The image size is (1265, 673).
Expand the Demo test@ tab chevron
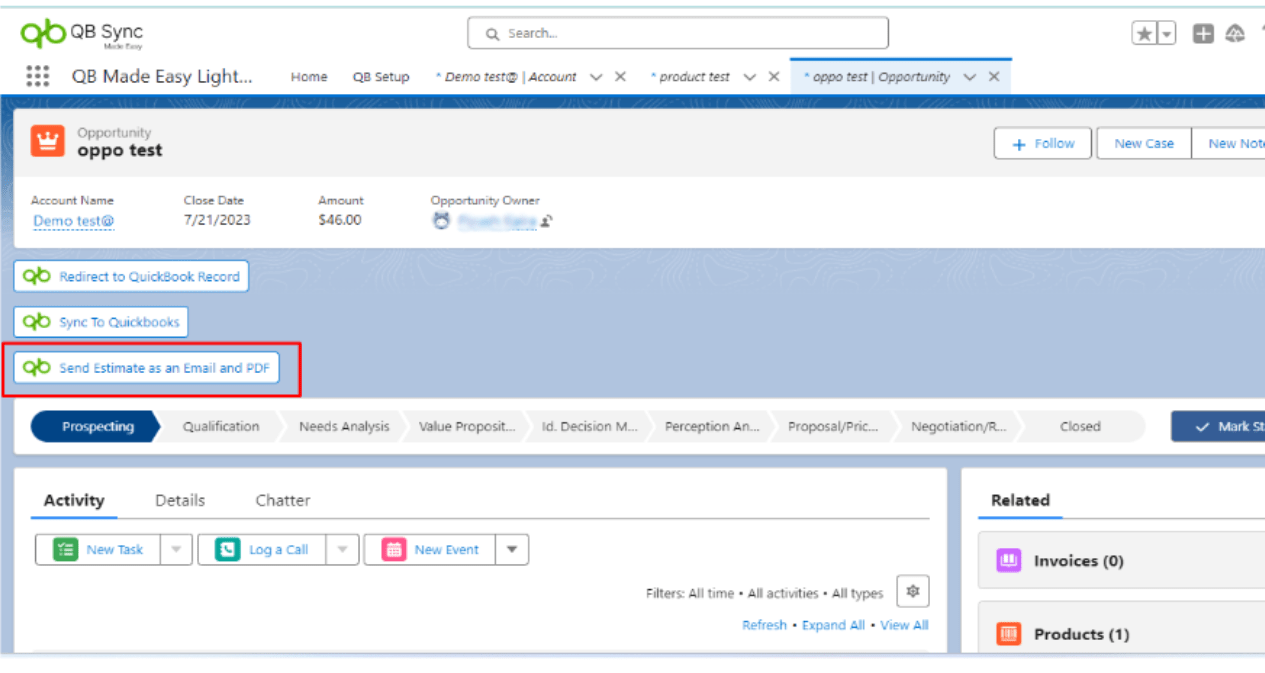tap(596, 76)
